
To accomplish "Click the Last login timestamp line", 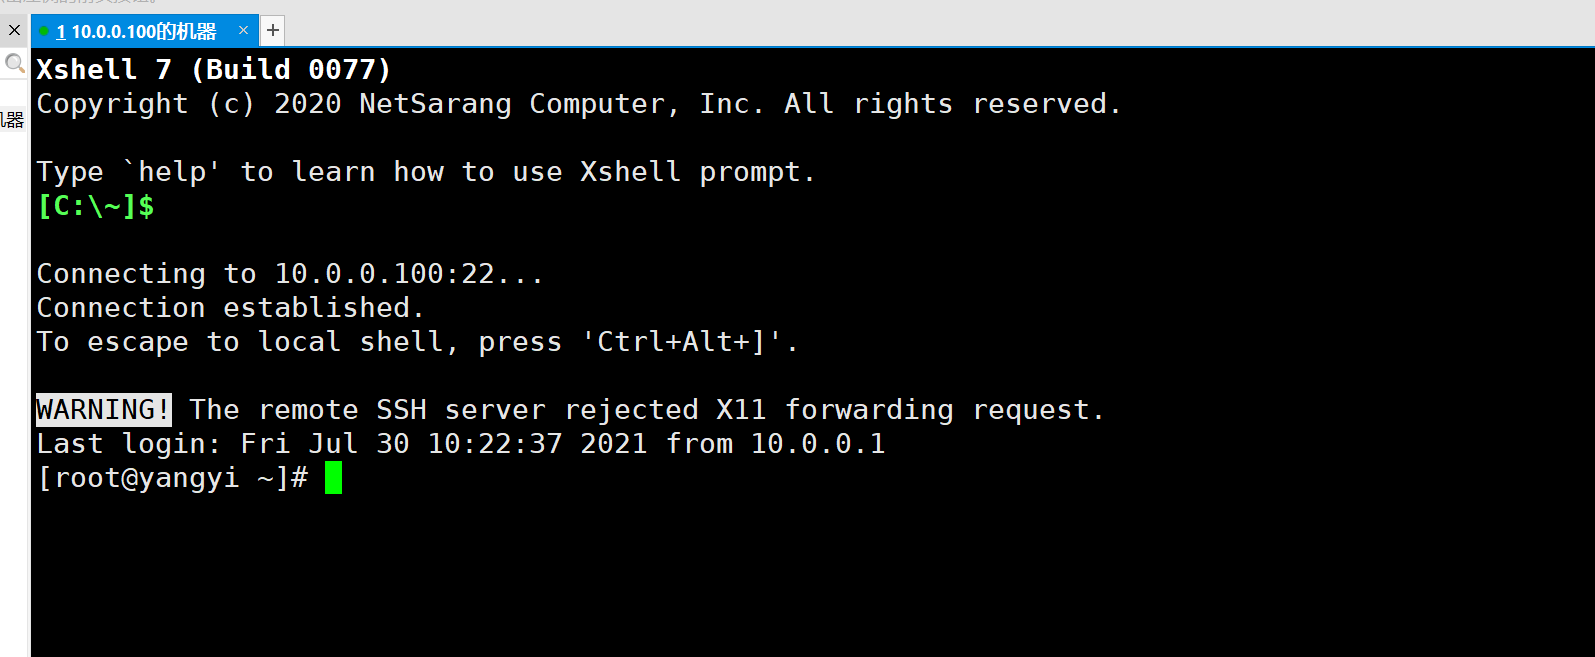I will tap(461, 444).
